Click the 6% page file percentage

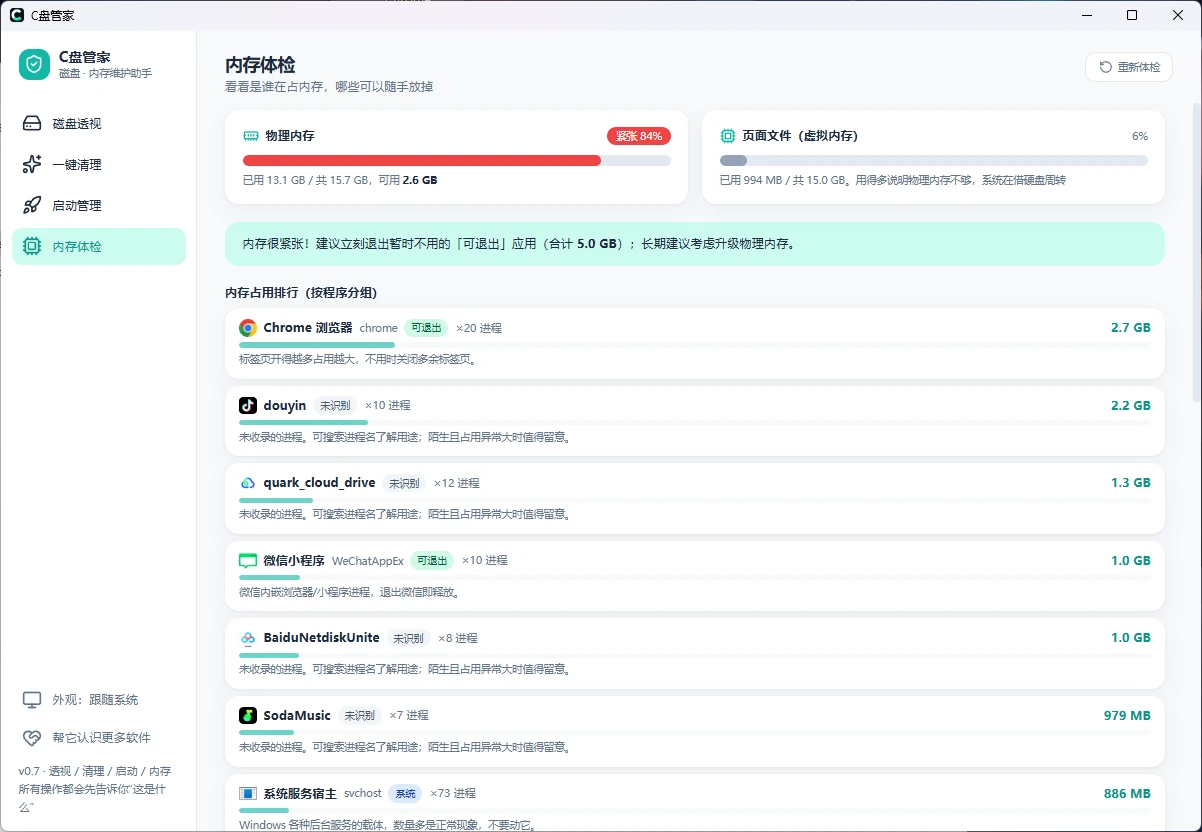[x=1140, y=136]
